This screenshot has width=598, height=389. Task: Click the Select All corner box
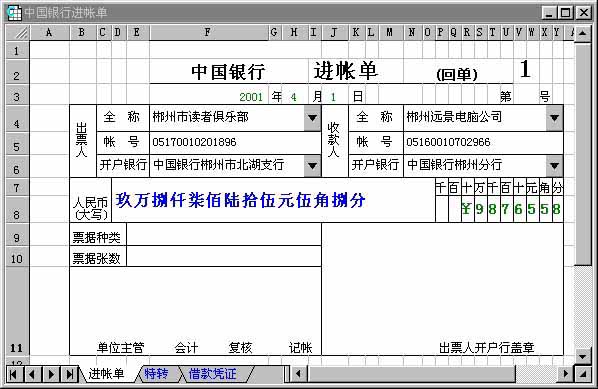[18, 33]
